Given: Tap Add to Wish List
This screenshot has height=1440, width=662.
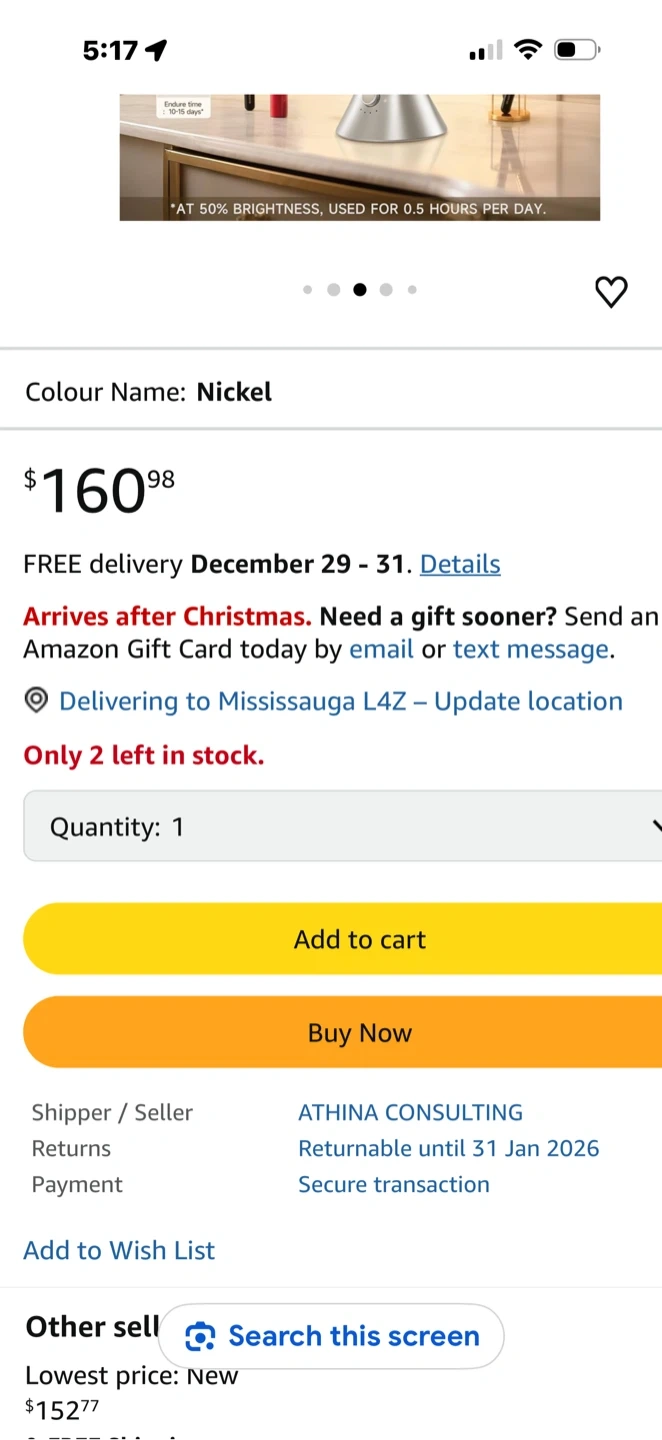Looking at the screenshot, I should point(119,1250).
